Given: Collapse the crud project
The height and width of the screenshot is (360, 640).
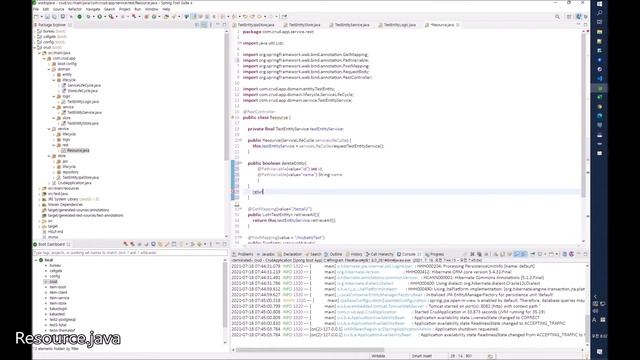Looking at the screenshot, I should coord(35,47).
